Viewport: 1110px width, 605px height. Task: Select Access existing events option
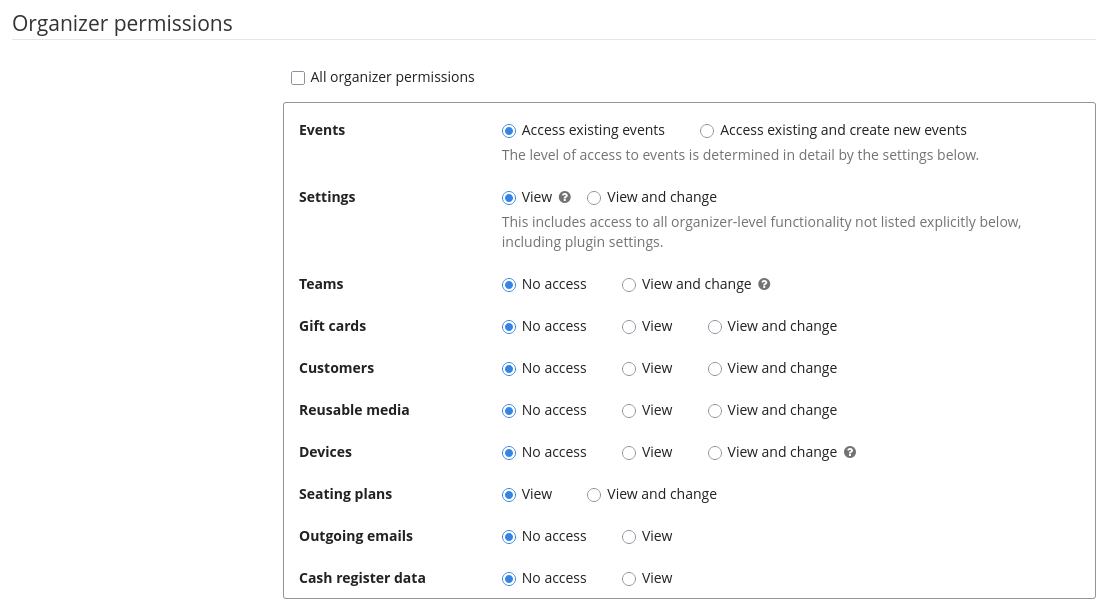(509, 131)
